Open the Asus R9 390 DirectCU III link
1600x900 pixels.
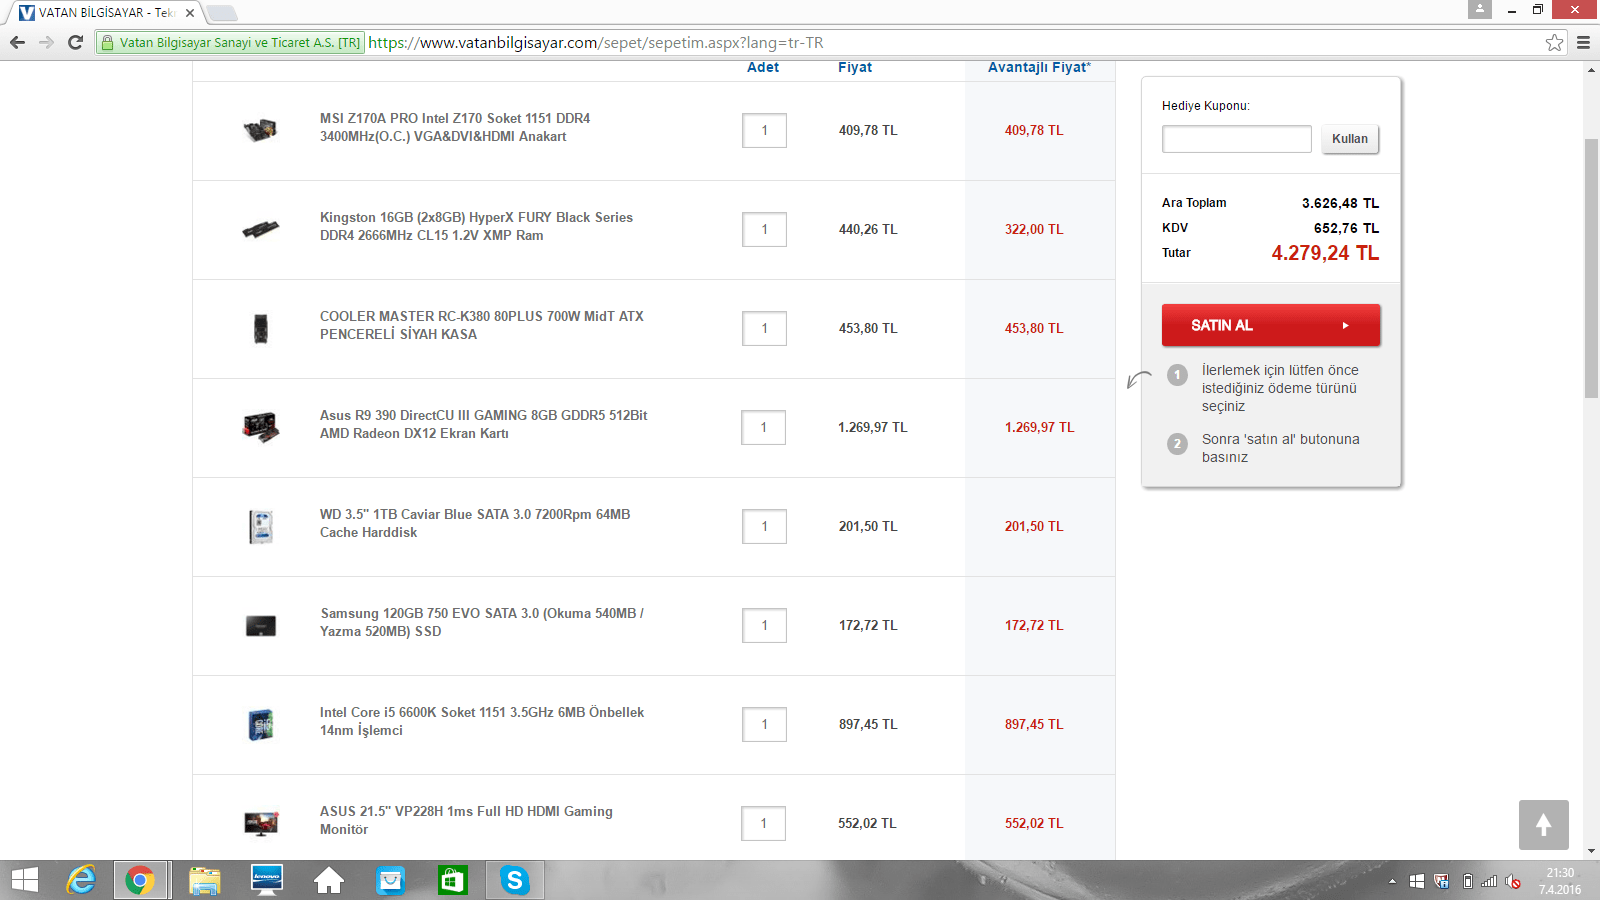coord(484,424)
